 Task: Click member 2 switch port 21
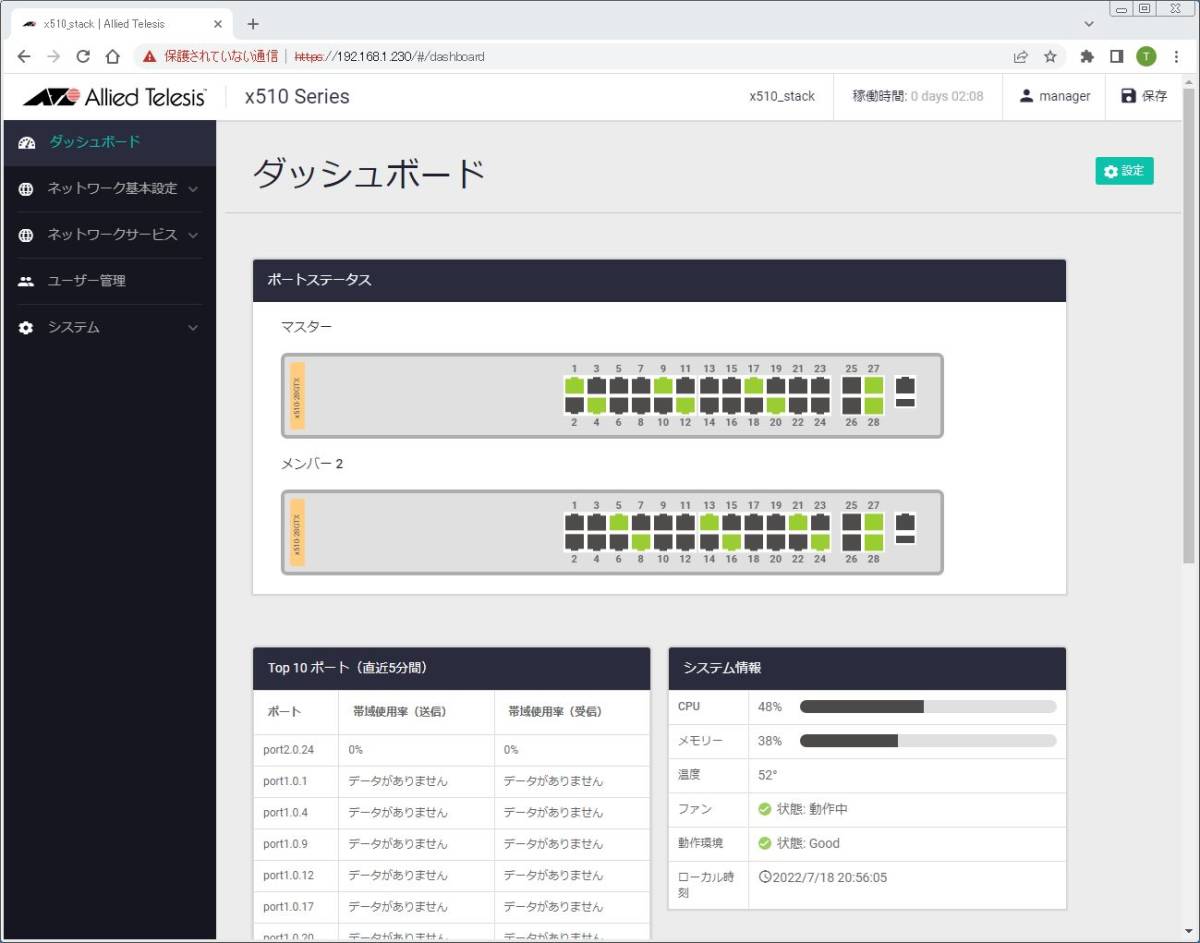point(798,522)
